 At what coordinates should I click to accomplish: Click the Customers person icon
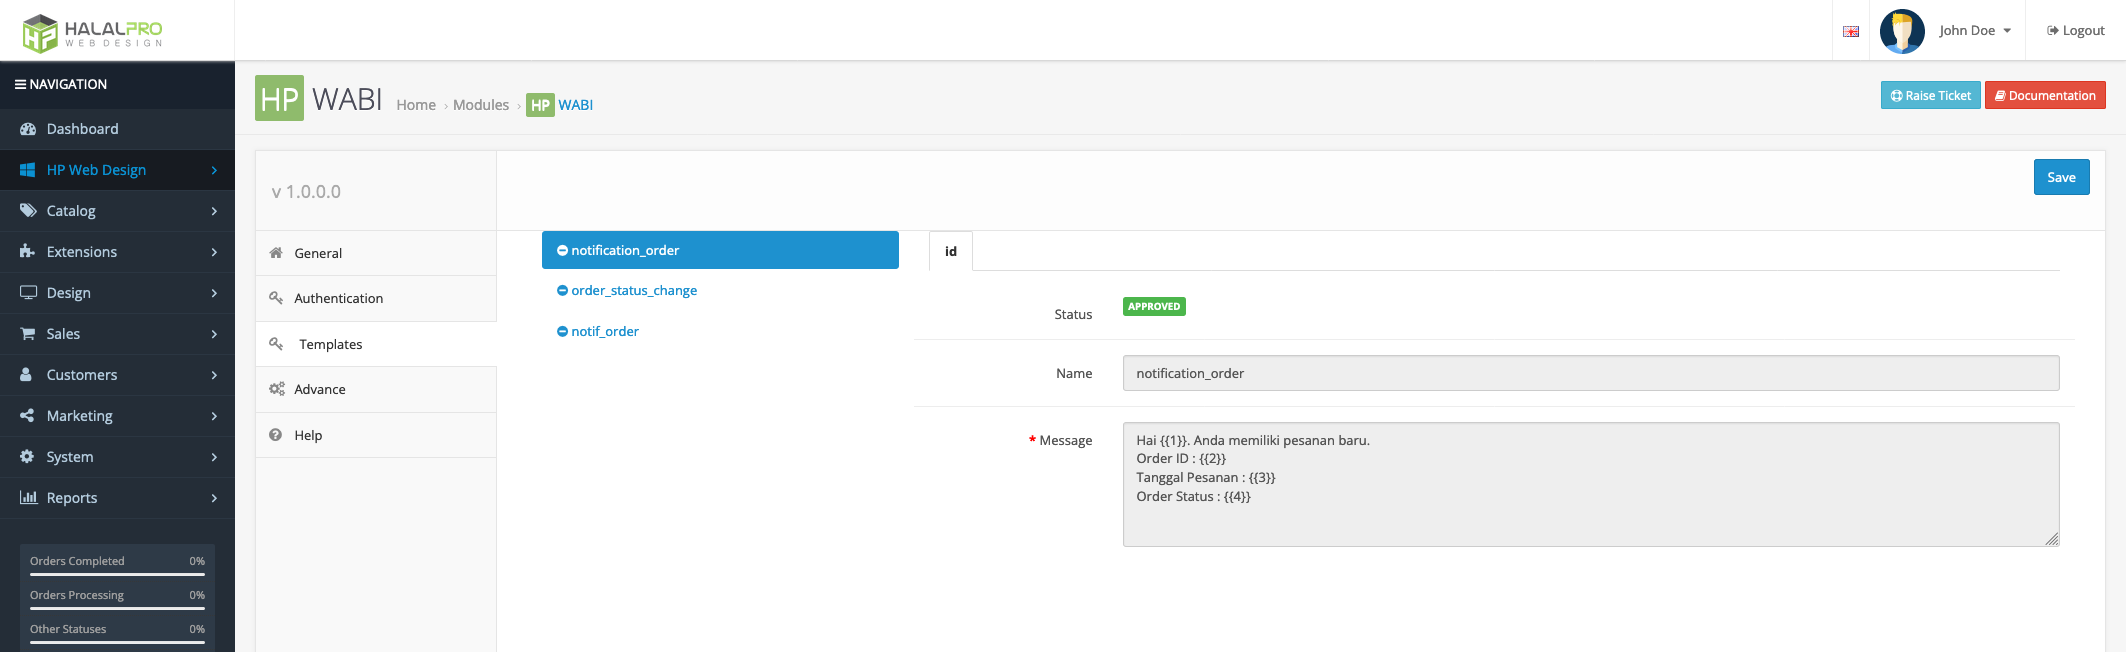point(27,375)
